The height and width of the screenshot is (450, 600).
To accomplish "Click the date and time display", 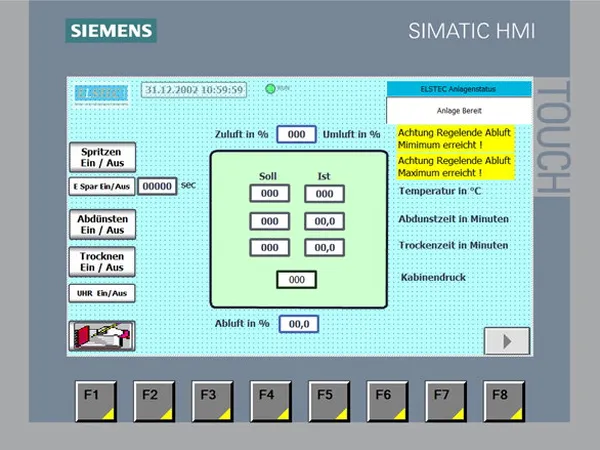I will click(x=194, y=90).
